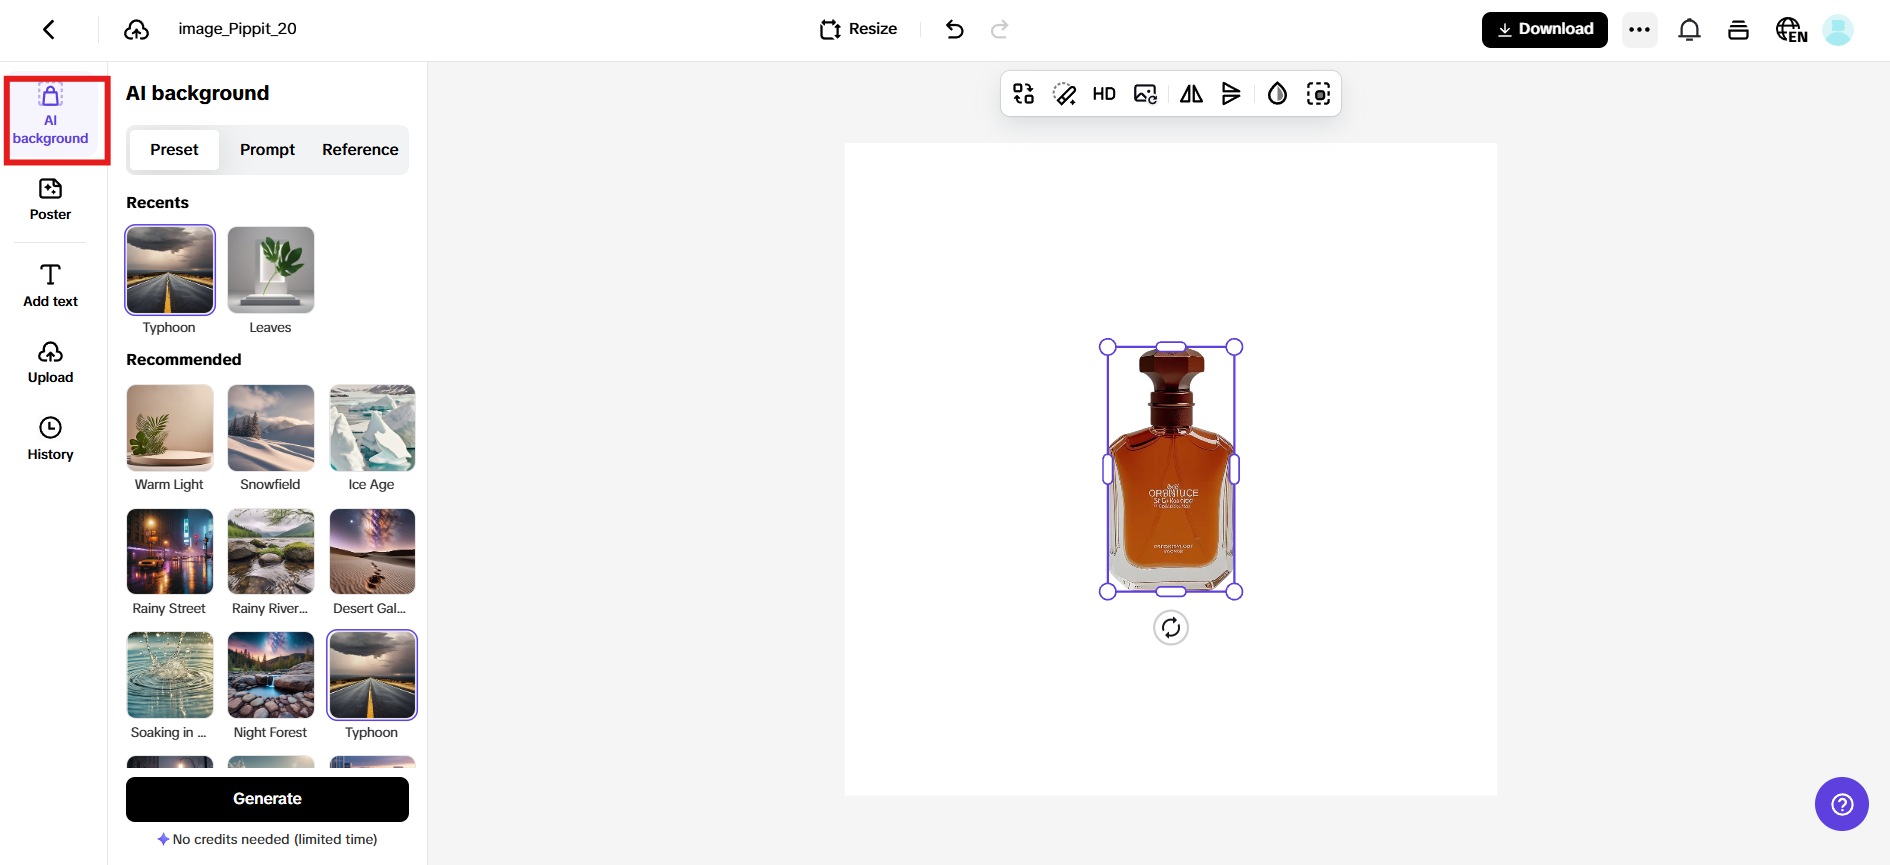Choose the Rainy Street preset
The width and height of the screenshot is (1890, 865).
(170, 552)
